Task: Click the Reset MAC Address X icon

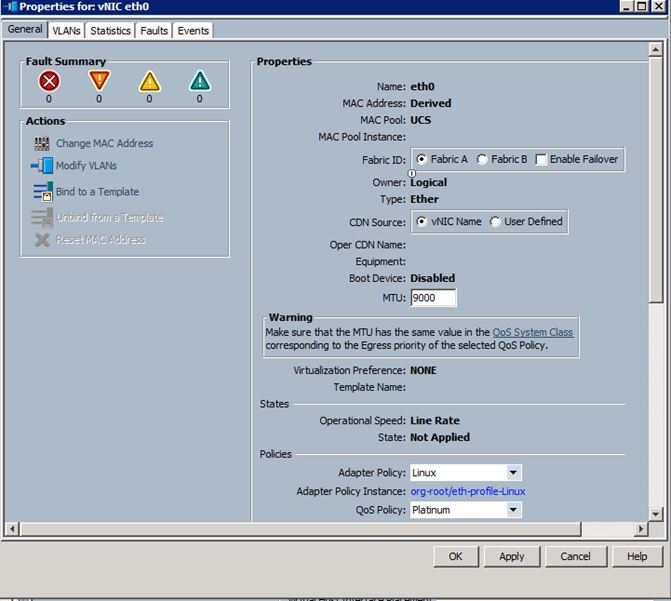Action: click(42, 240)
